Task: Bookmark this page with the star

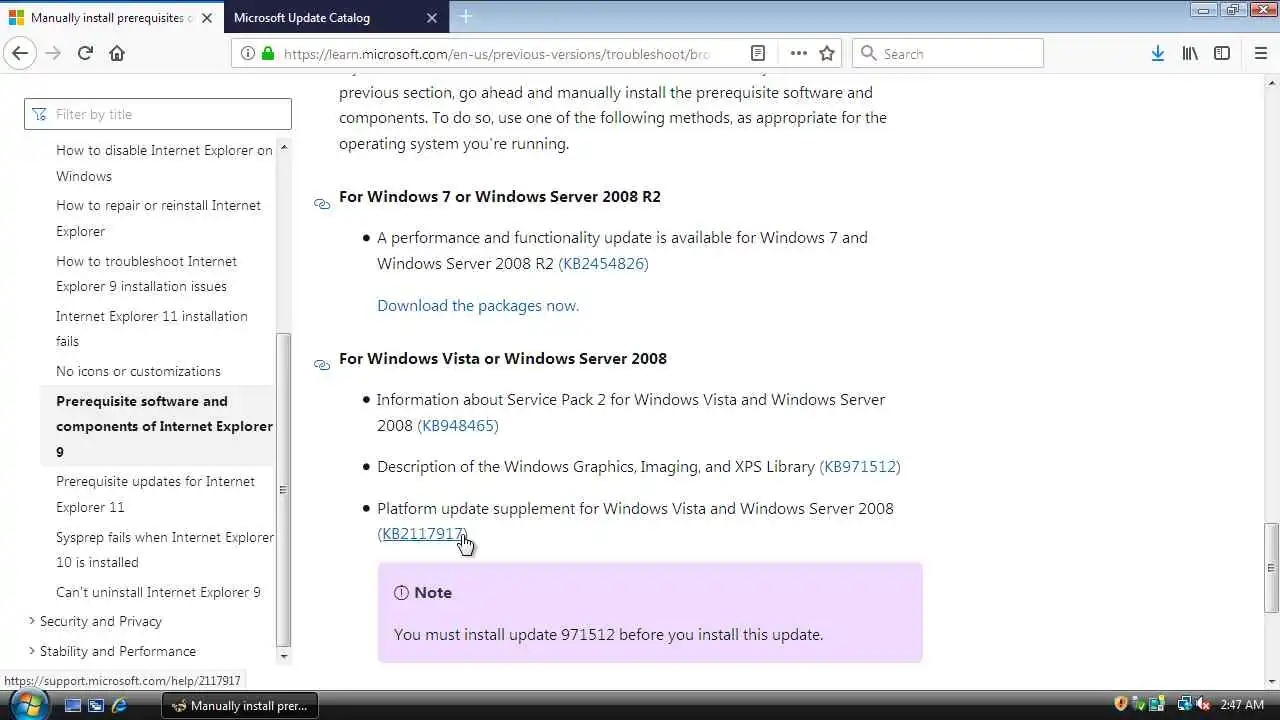Action: pyautogui.click(x=827, y=53)
